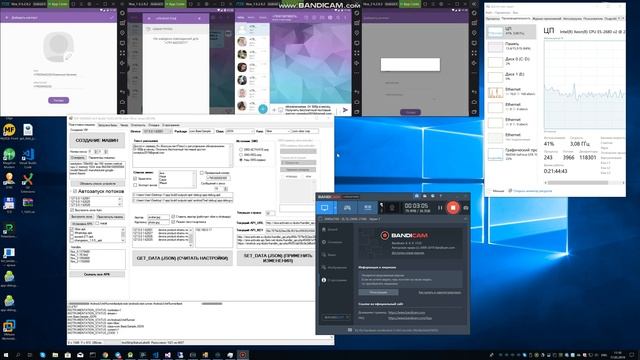Click Task Manager fewer details toggle
The height and width of the screenshot is (360, 640).
click(x=496, y=191)
